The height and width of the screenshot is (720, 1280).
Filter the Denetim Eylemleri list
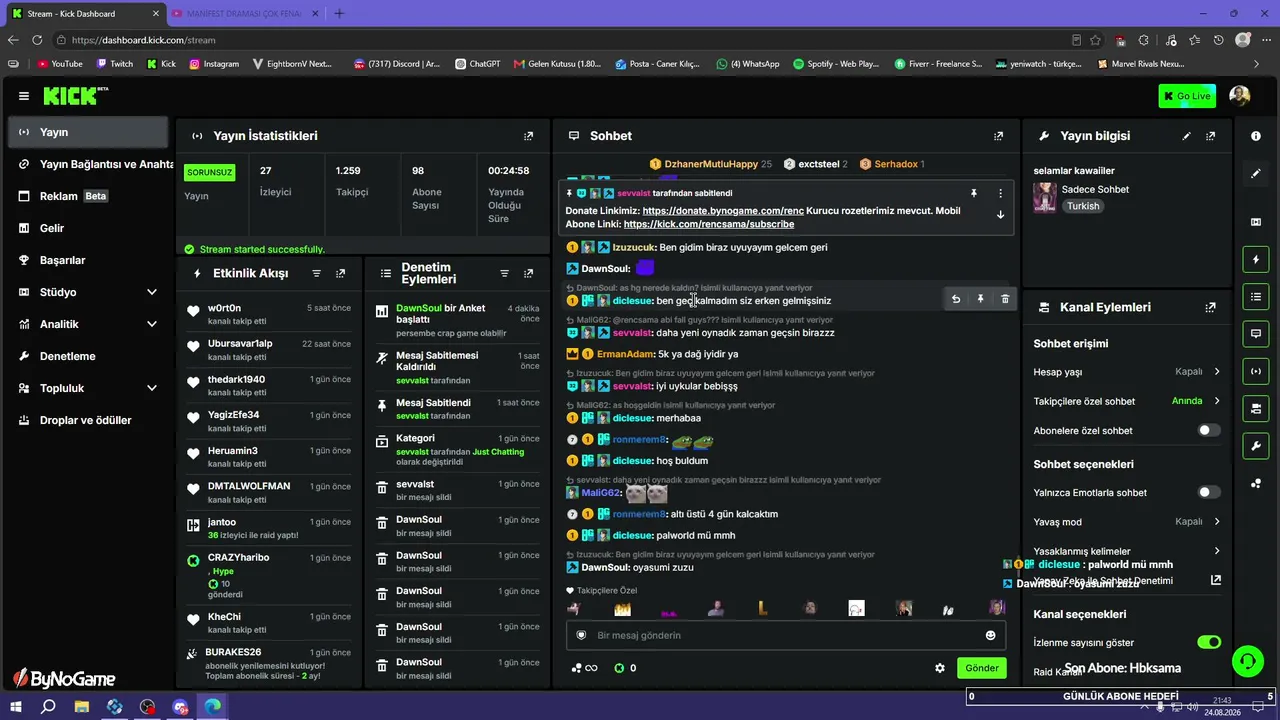[x=504, y=273]
